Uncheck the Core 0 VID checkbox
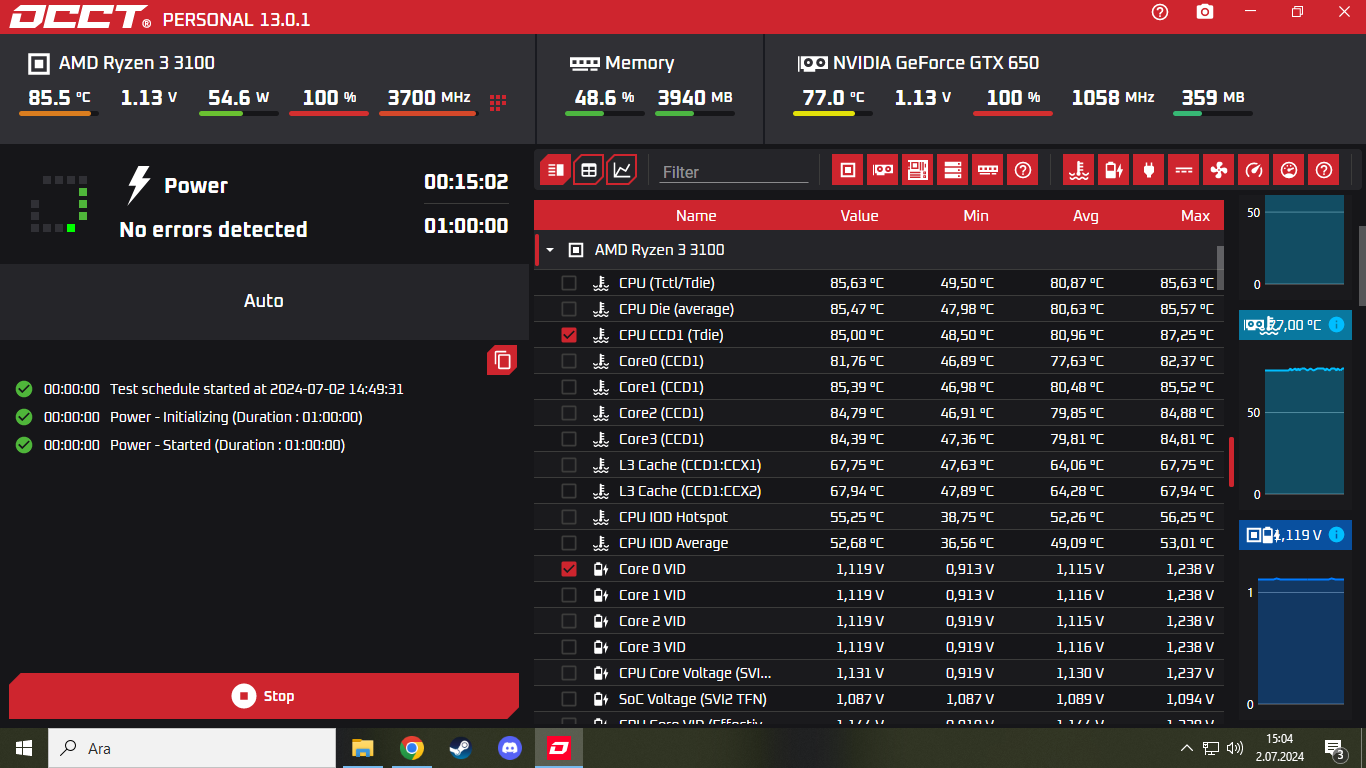 (569, 569)
